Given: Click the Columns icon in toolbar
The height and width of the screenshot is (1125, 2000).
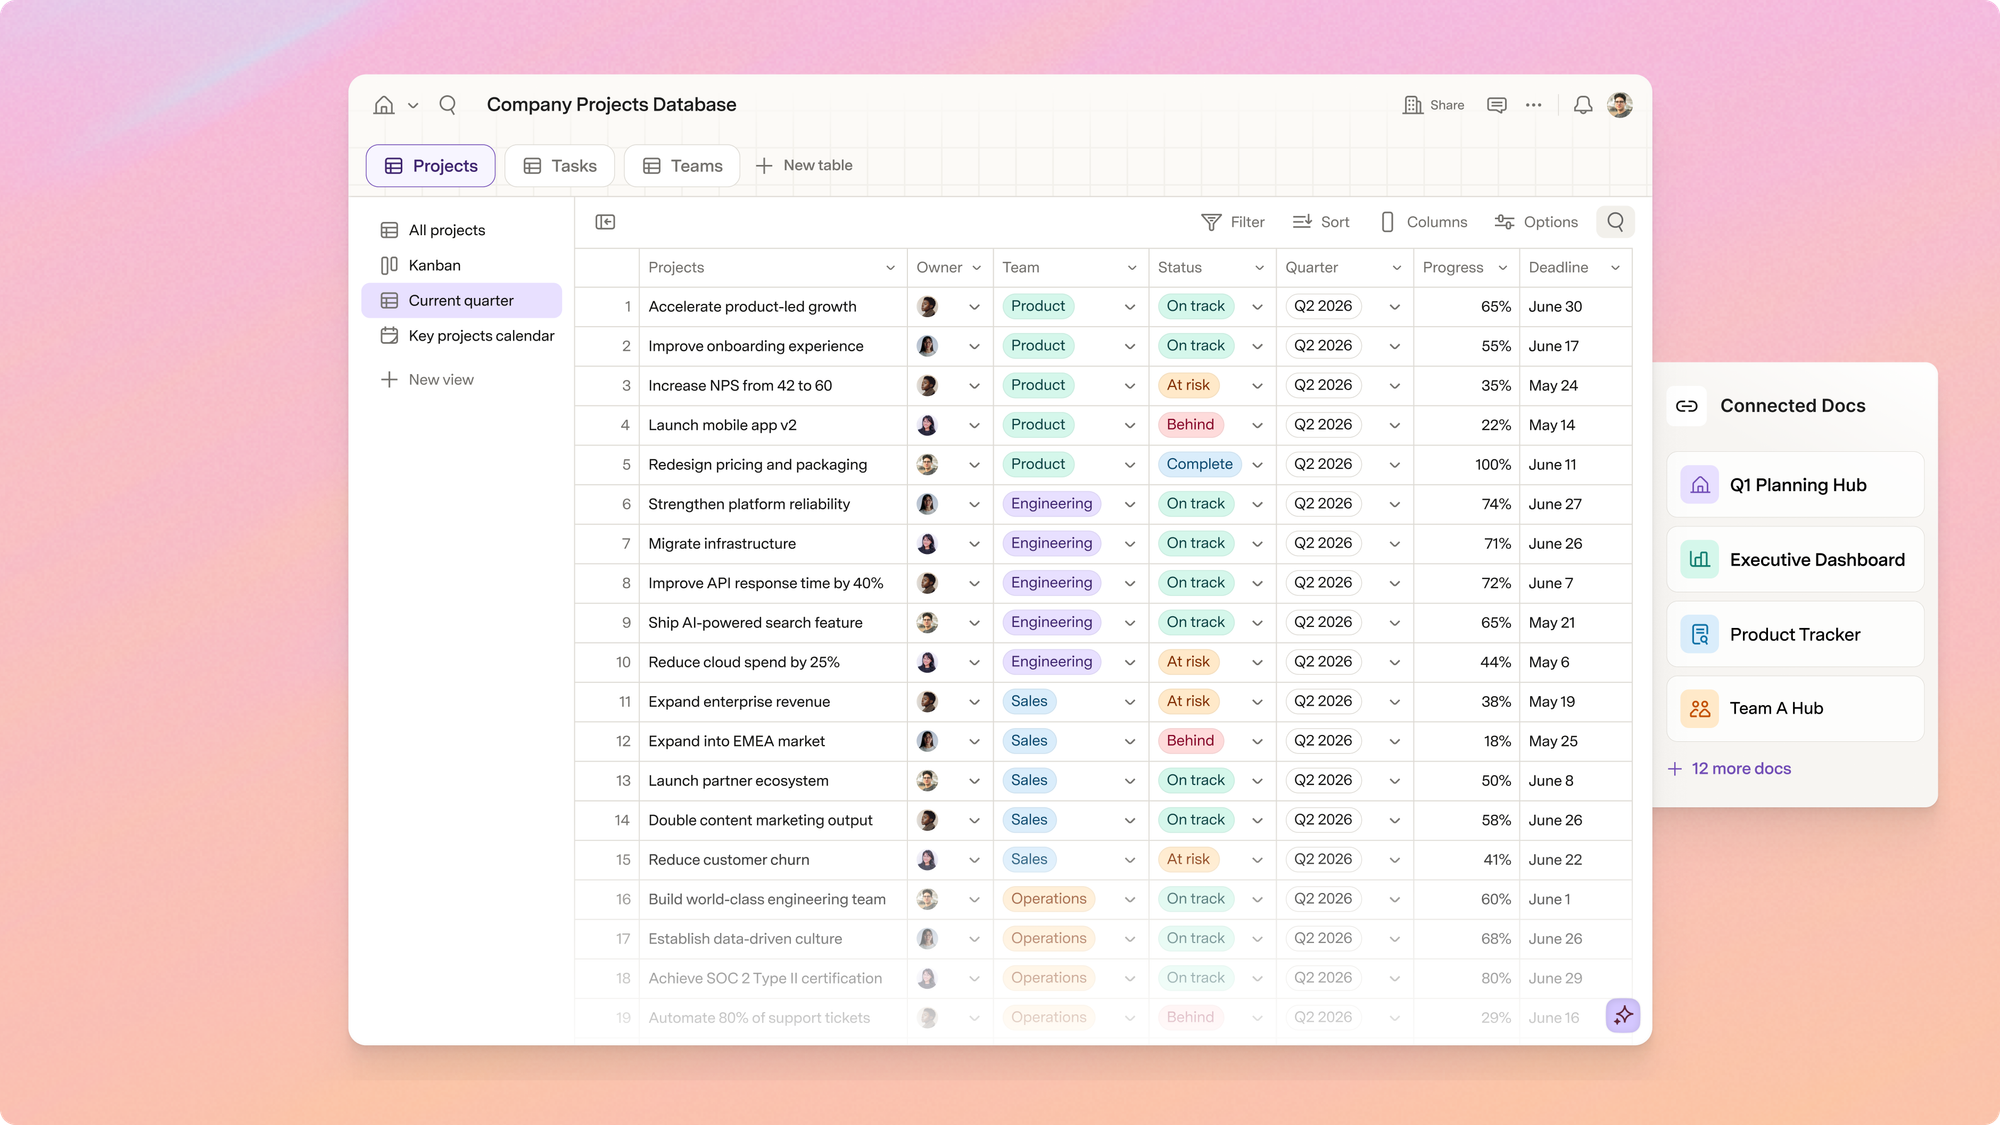Looking at the screenshot, I should click(x=1387, y=222).
